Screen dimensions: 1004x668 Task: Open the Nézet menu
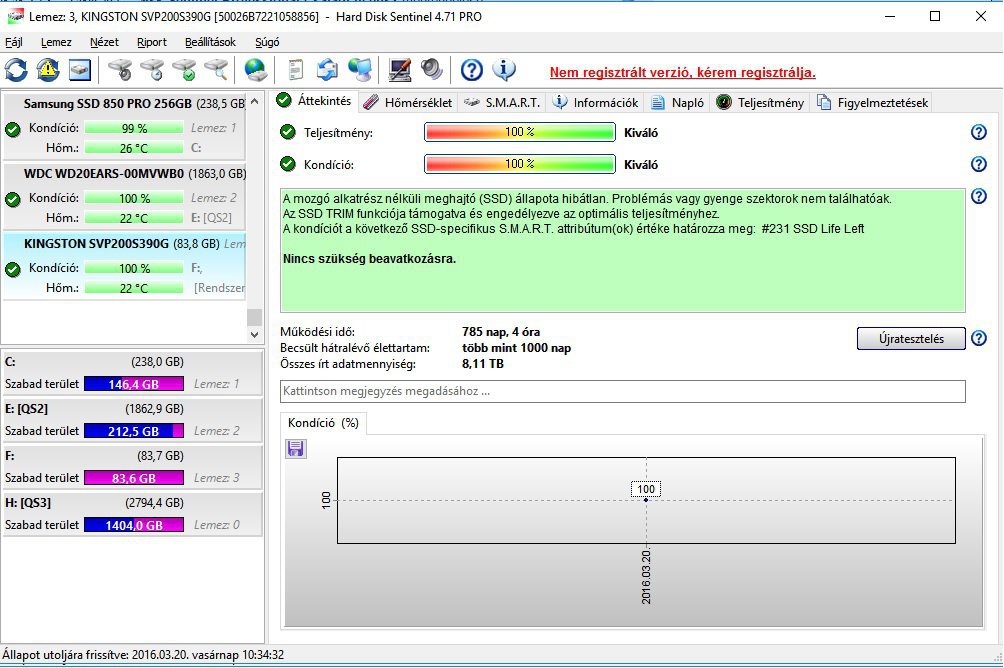104,42
